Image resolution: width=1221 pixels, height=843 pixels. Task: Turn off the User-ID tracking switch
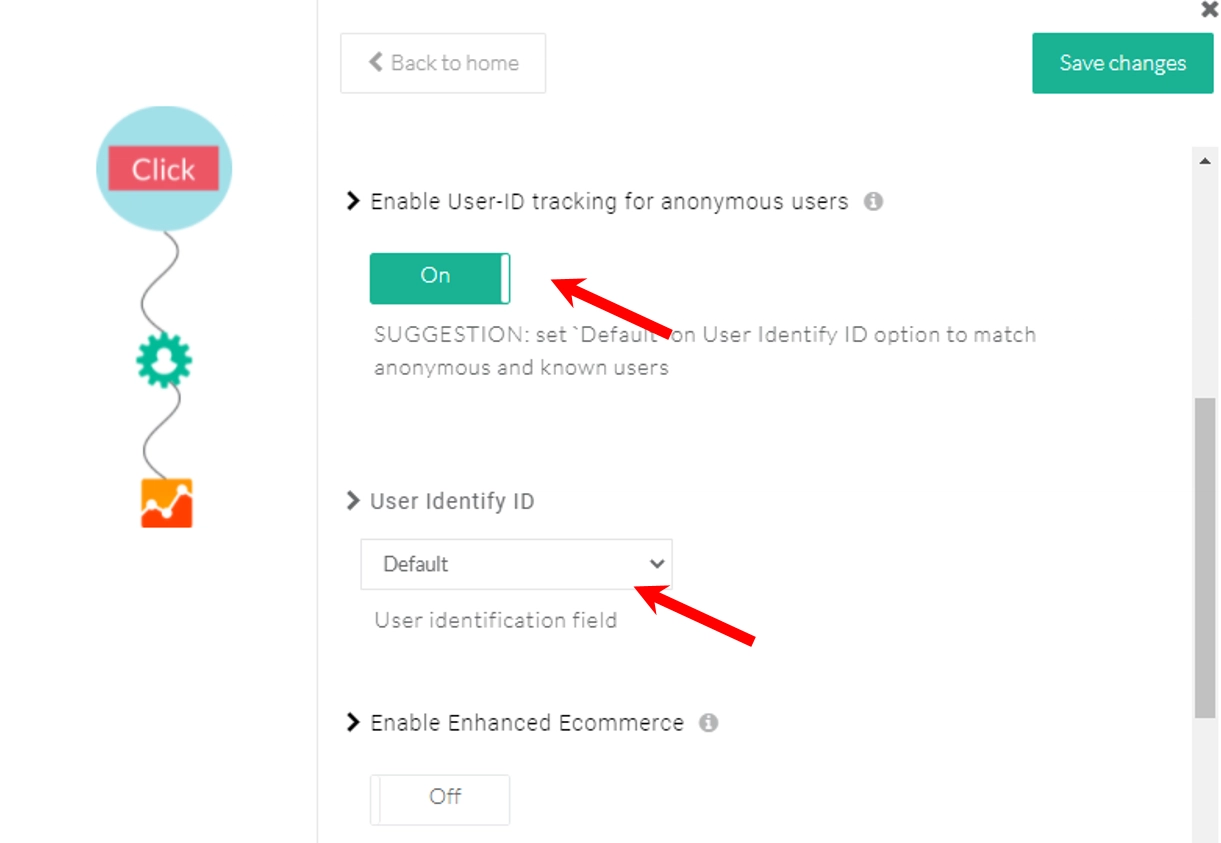(440, 277)
